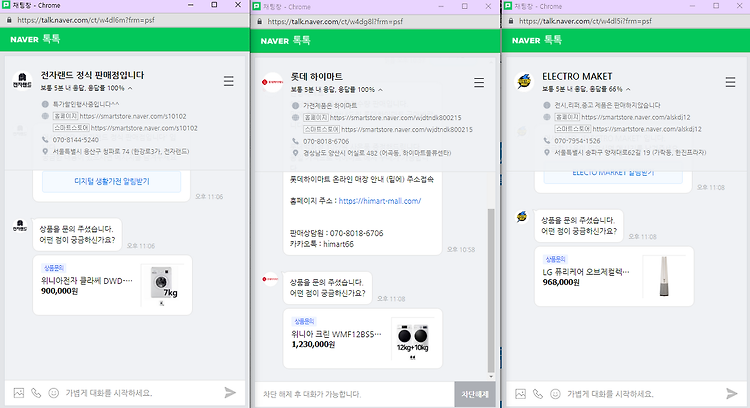Send message in ELECTRO MAKET chat window
This screenshot has height=408, width=750.
point(731,393)
